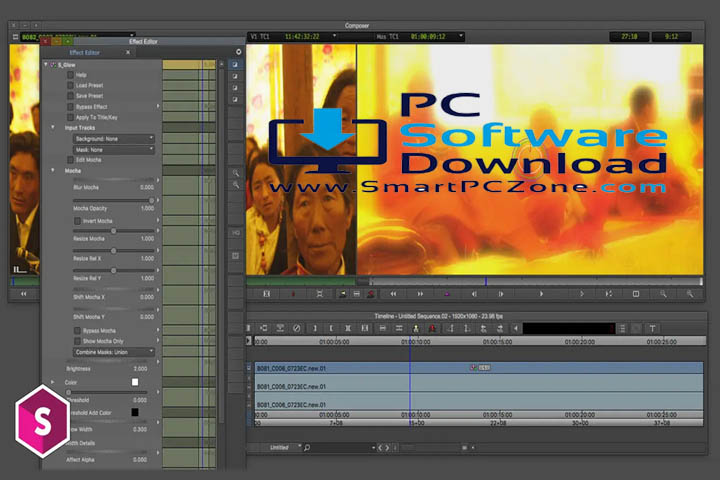Enable the Invert Mocha checkbox

(78, 221)
